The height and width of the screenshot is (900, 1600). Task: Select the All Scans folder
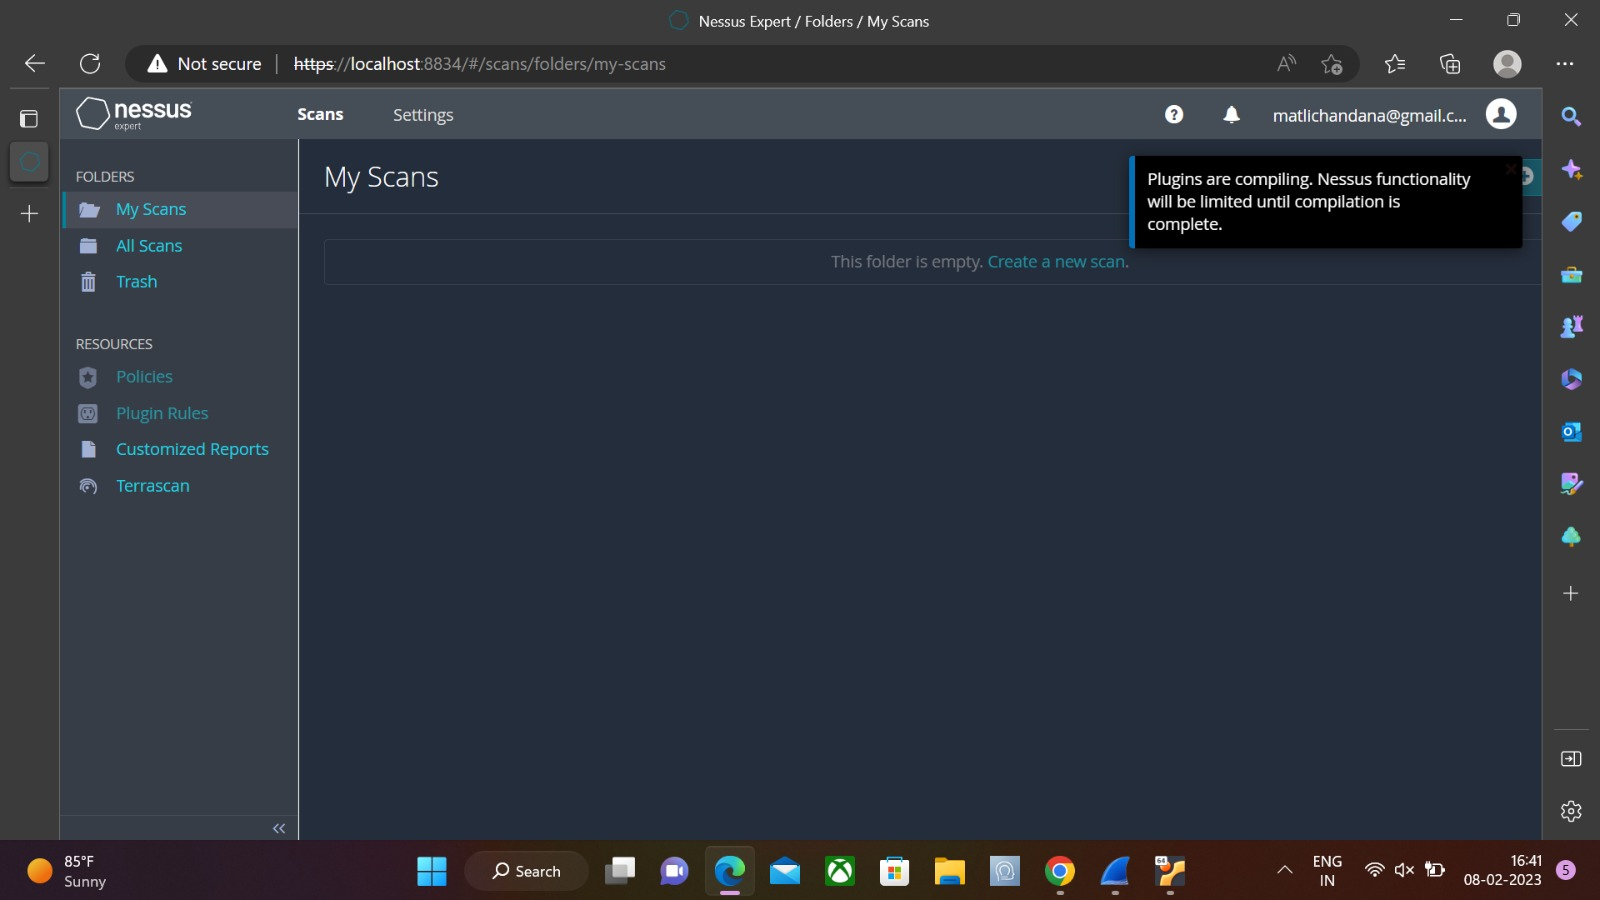[149, 246]
